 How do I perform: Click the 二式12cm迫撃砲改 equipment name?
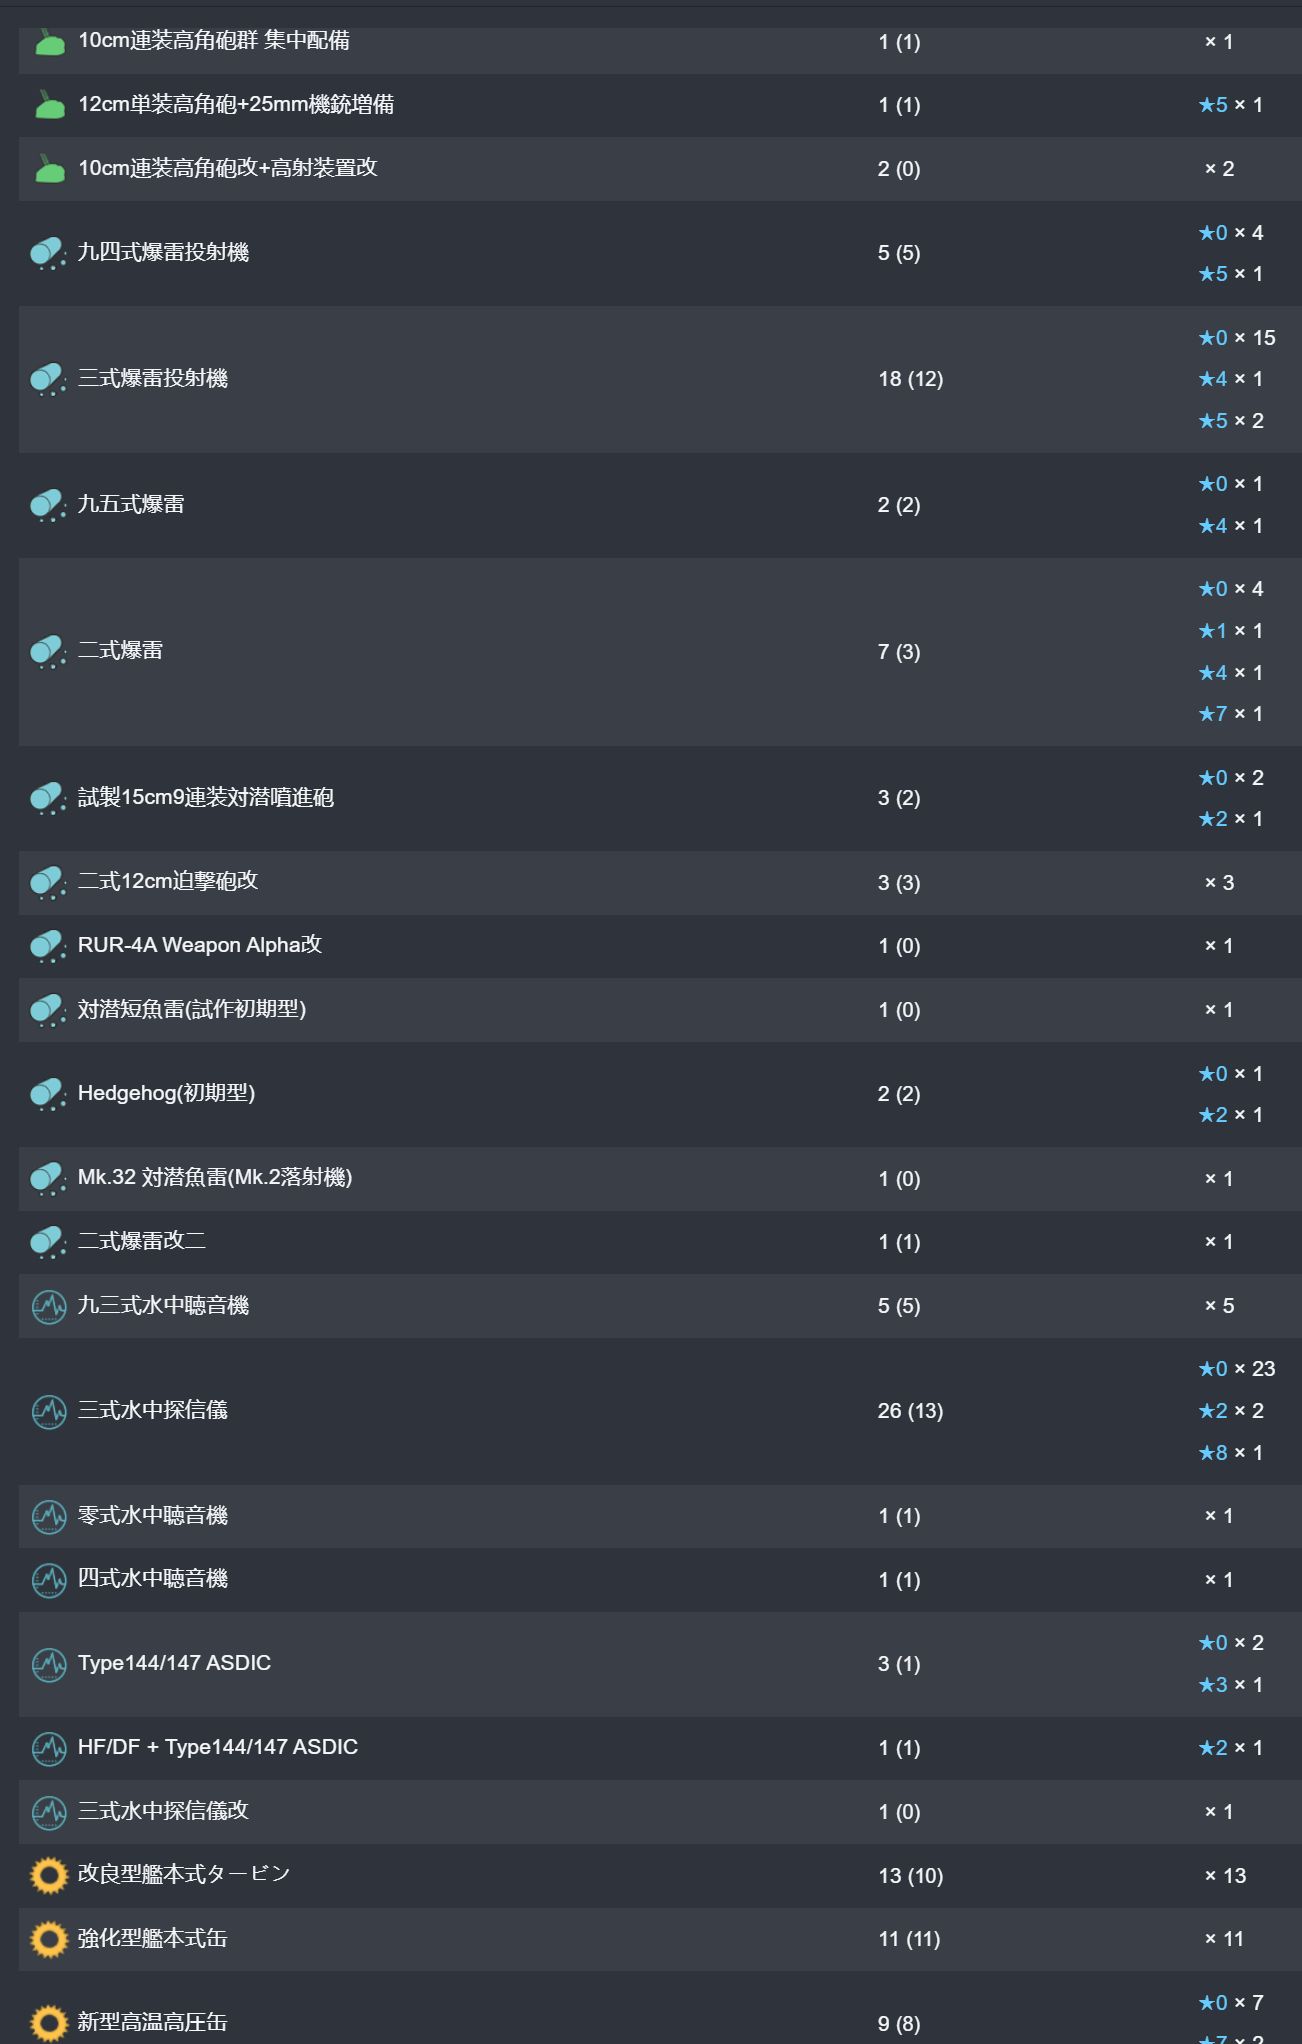[x=168, y=881]
